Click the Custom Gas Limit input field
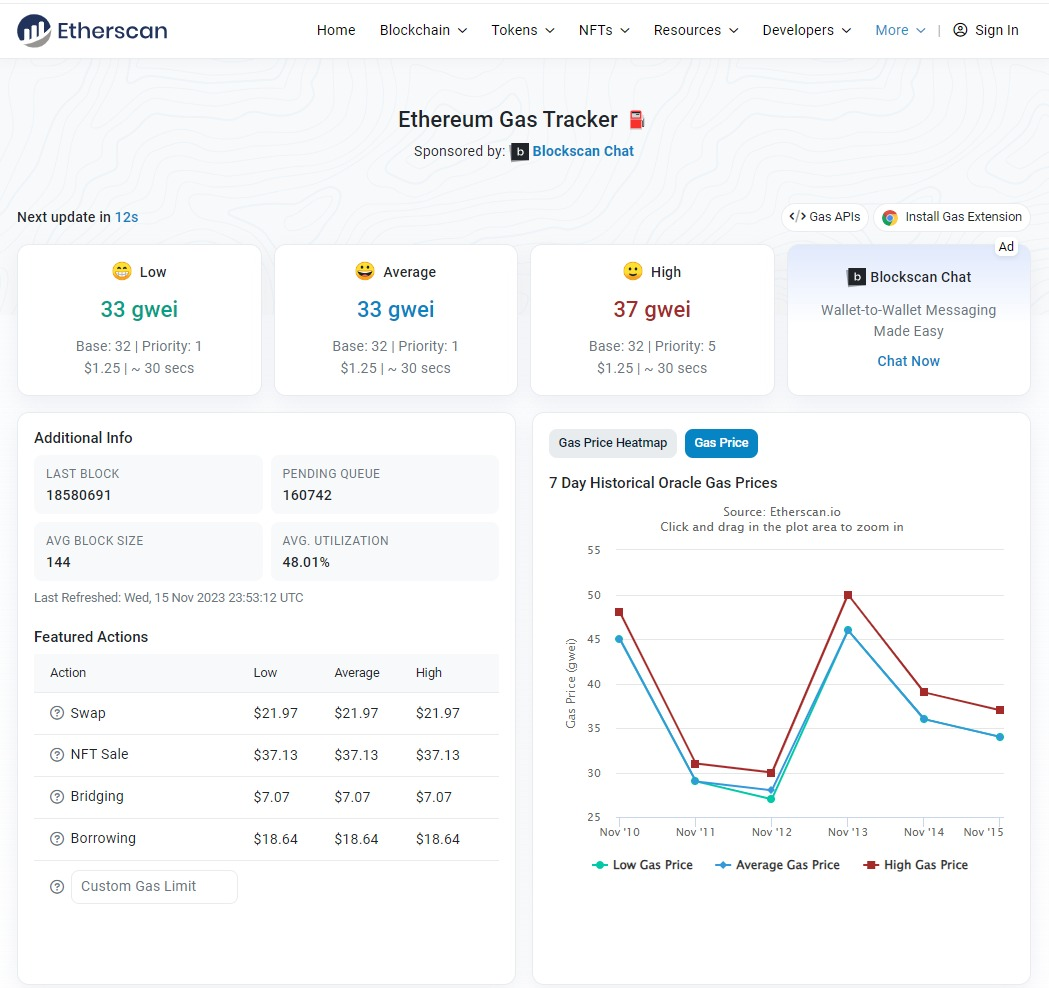 [x=154, y=886]
